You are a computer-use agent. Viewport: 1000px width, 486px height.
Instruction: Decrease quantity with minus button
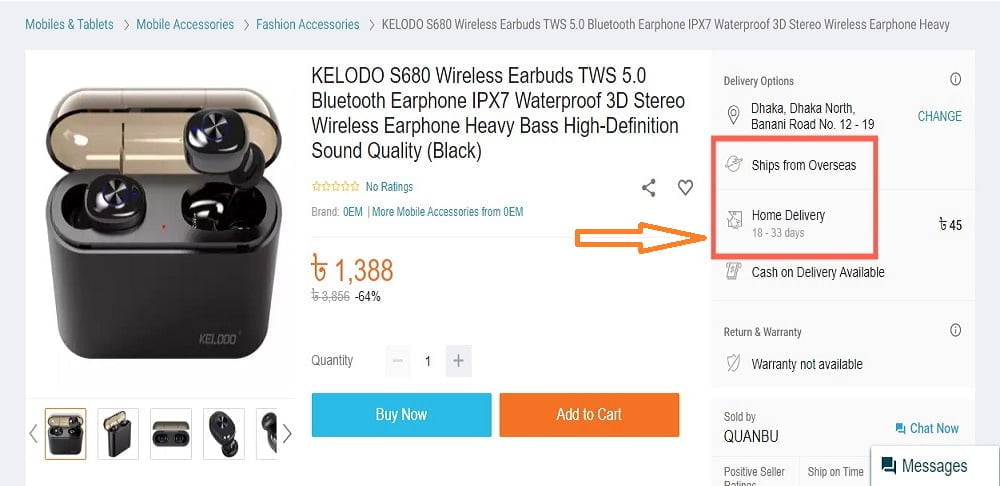[398, 361]
